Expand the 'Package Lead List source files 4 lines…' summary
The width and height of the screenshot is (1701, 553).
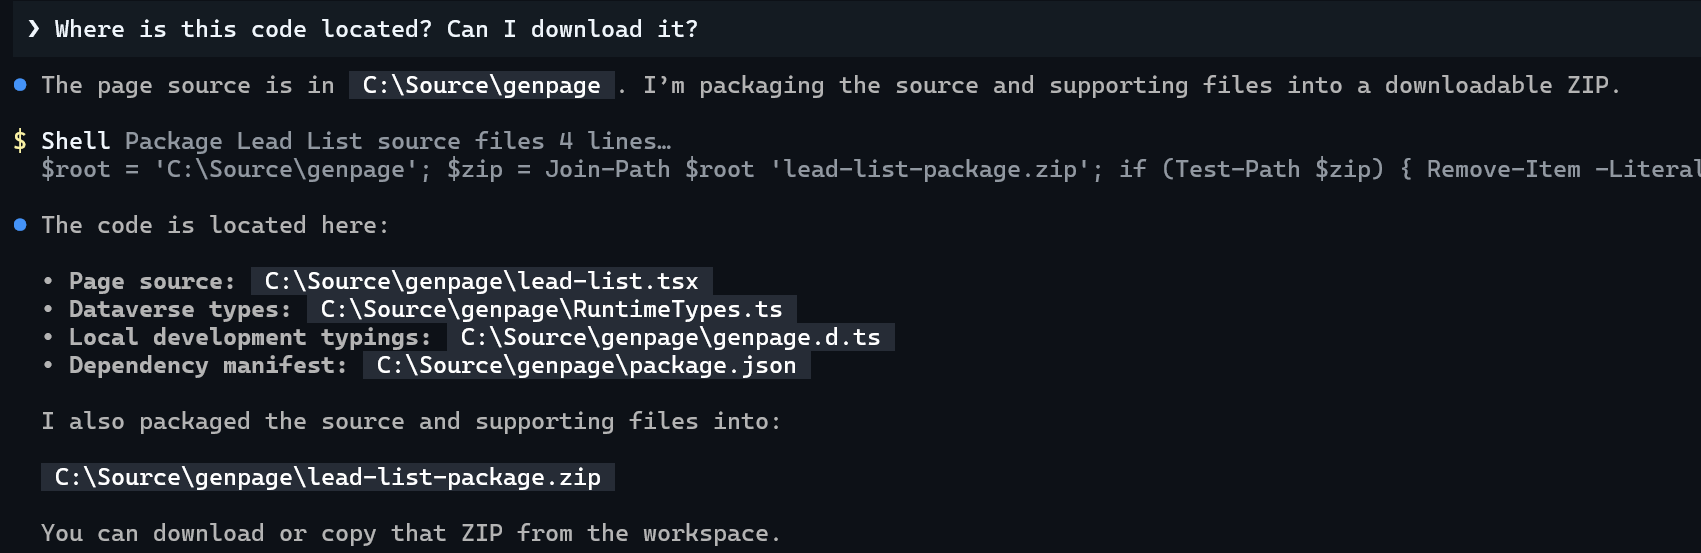[x=398, y=141]
